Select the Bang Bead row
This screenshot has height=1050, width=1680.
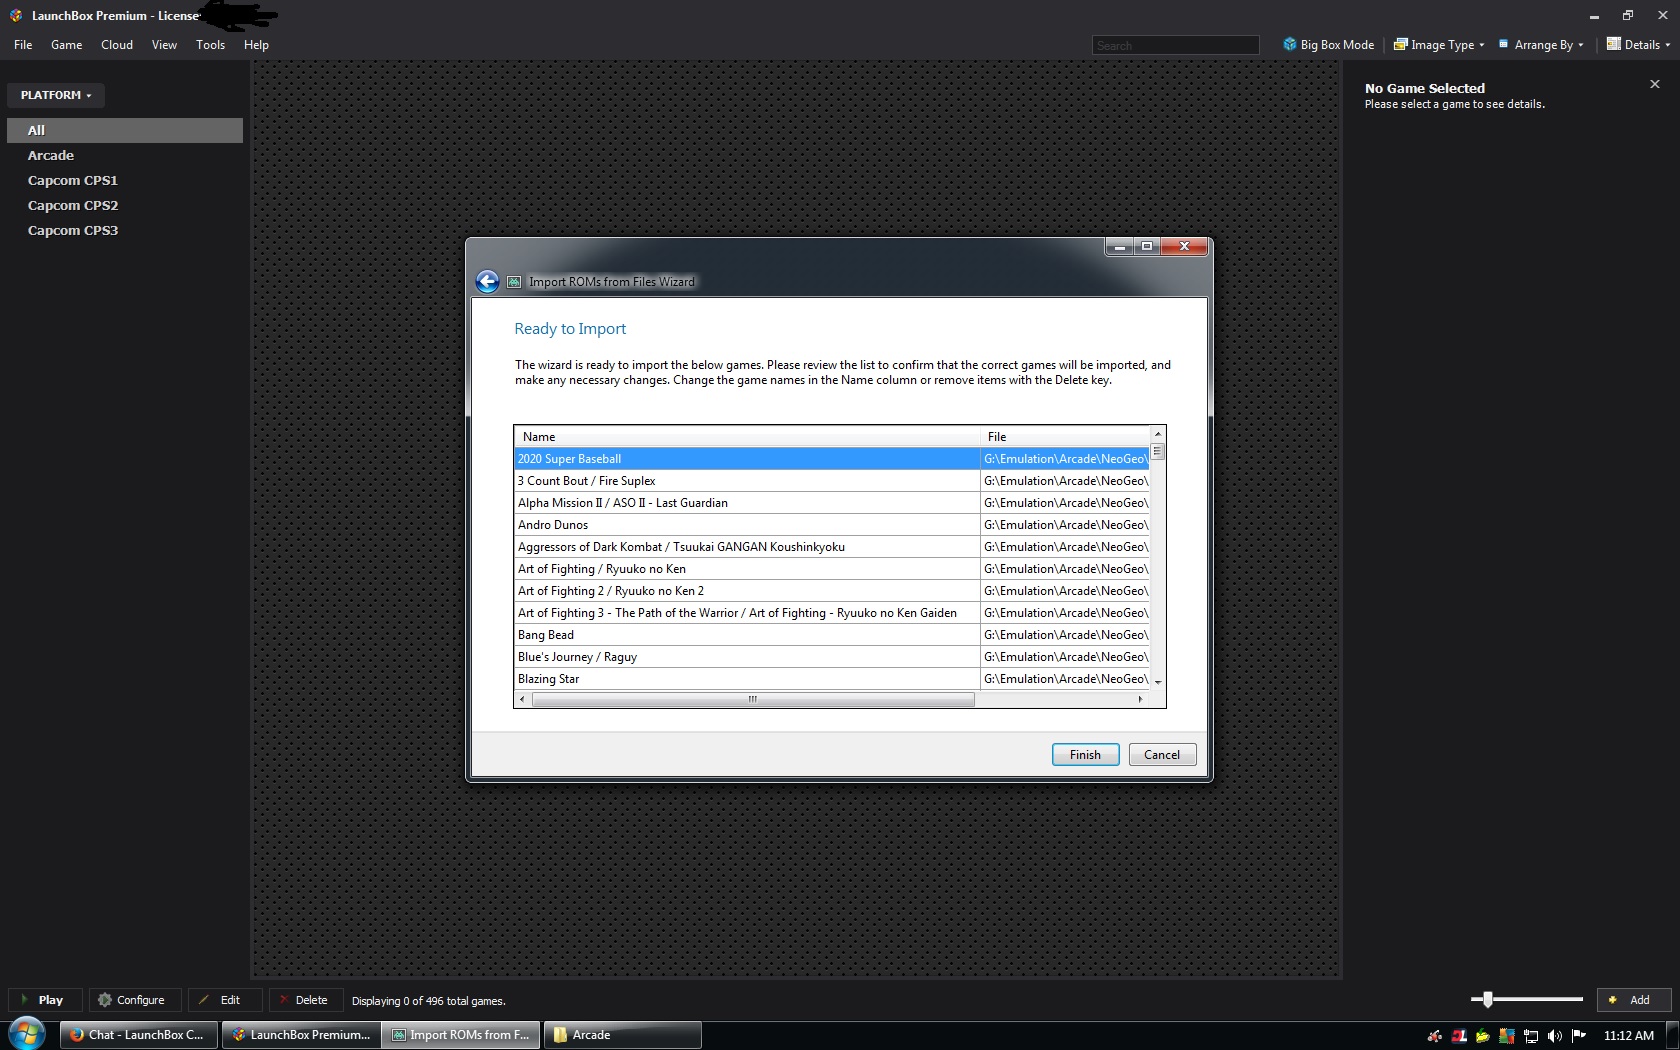point(831,635)
